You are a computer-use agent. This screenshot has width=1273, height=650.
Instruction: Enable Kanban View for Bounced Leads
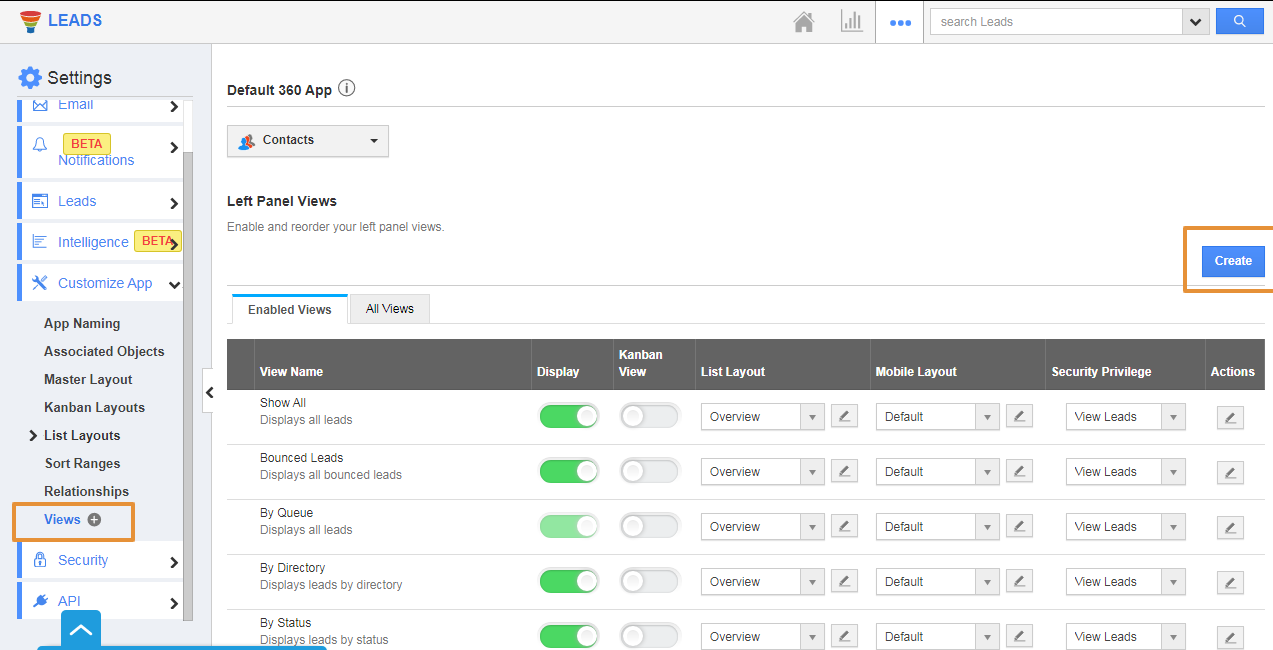tap(649, 471)
